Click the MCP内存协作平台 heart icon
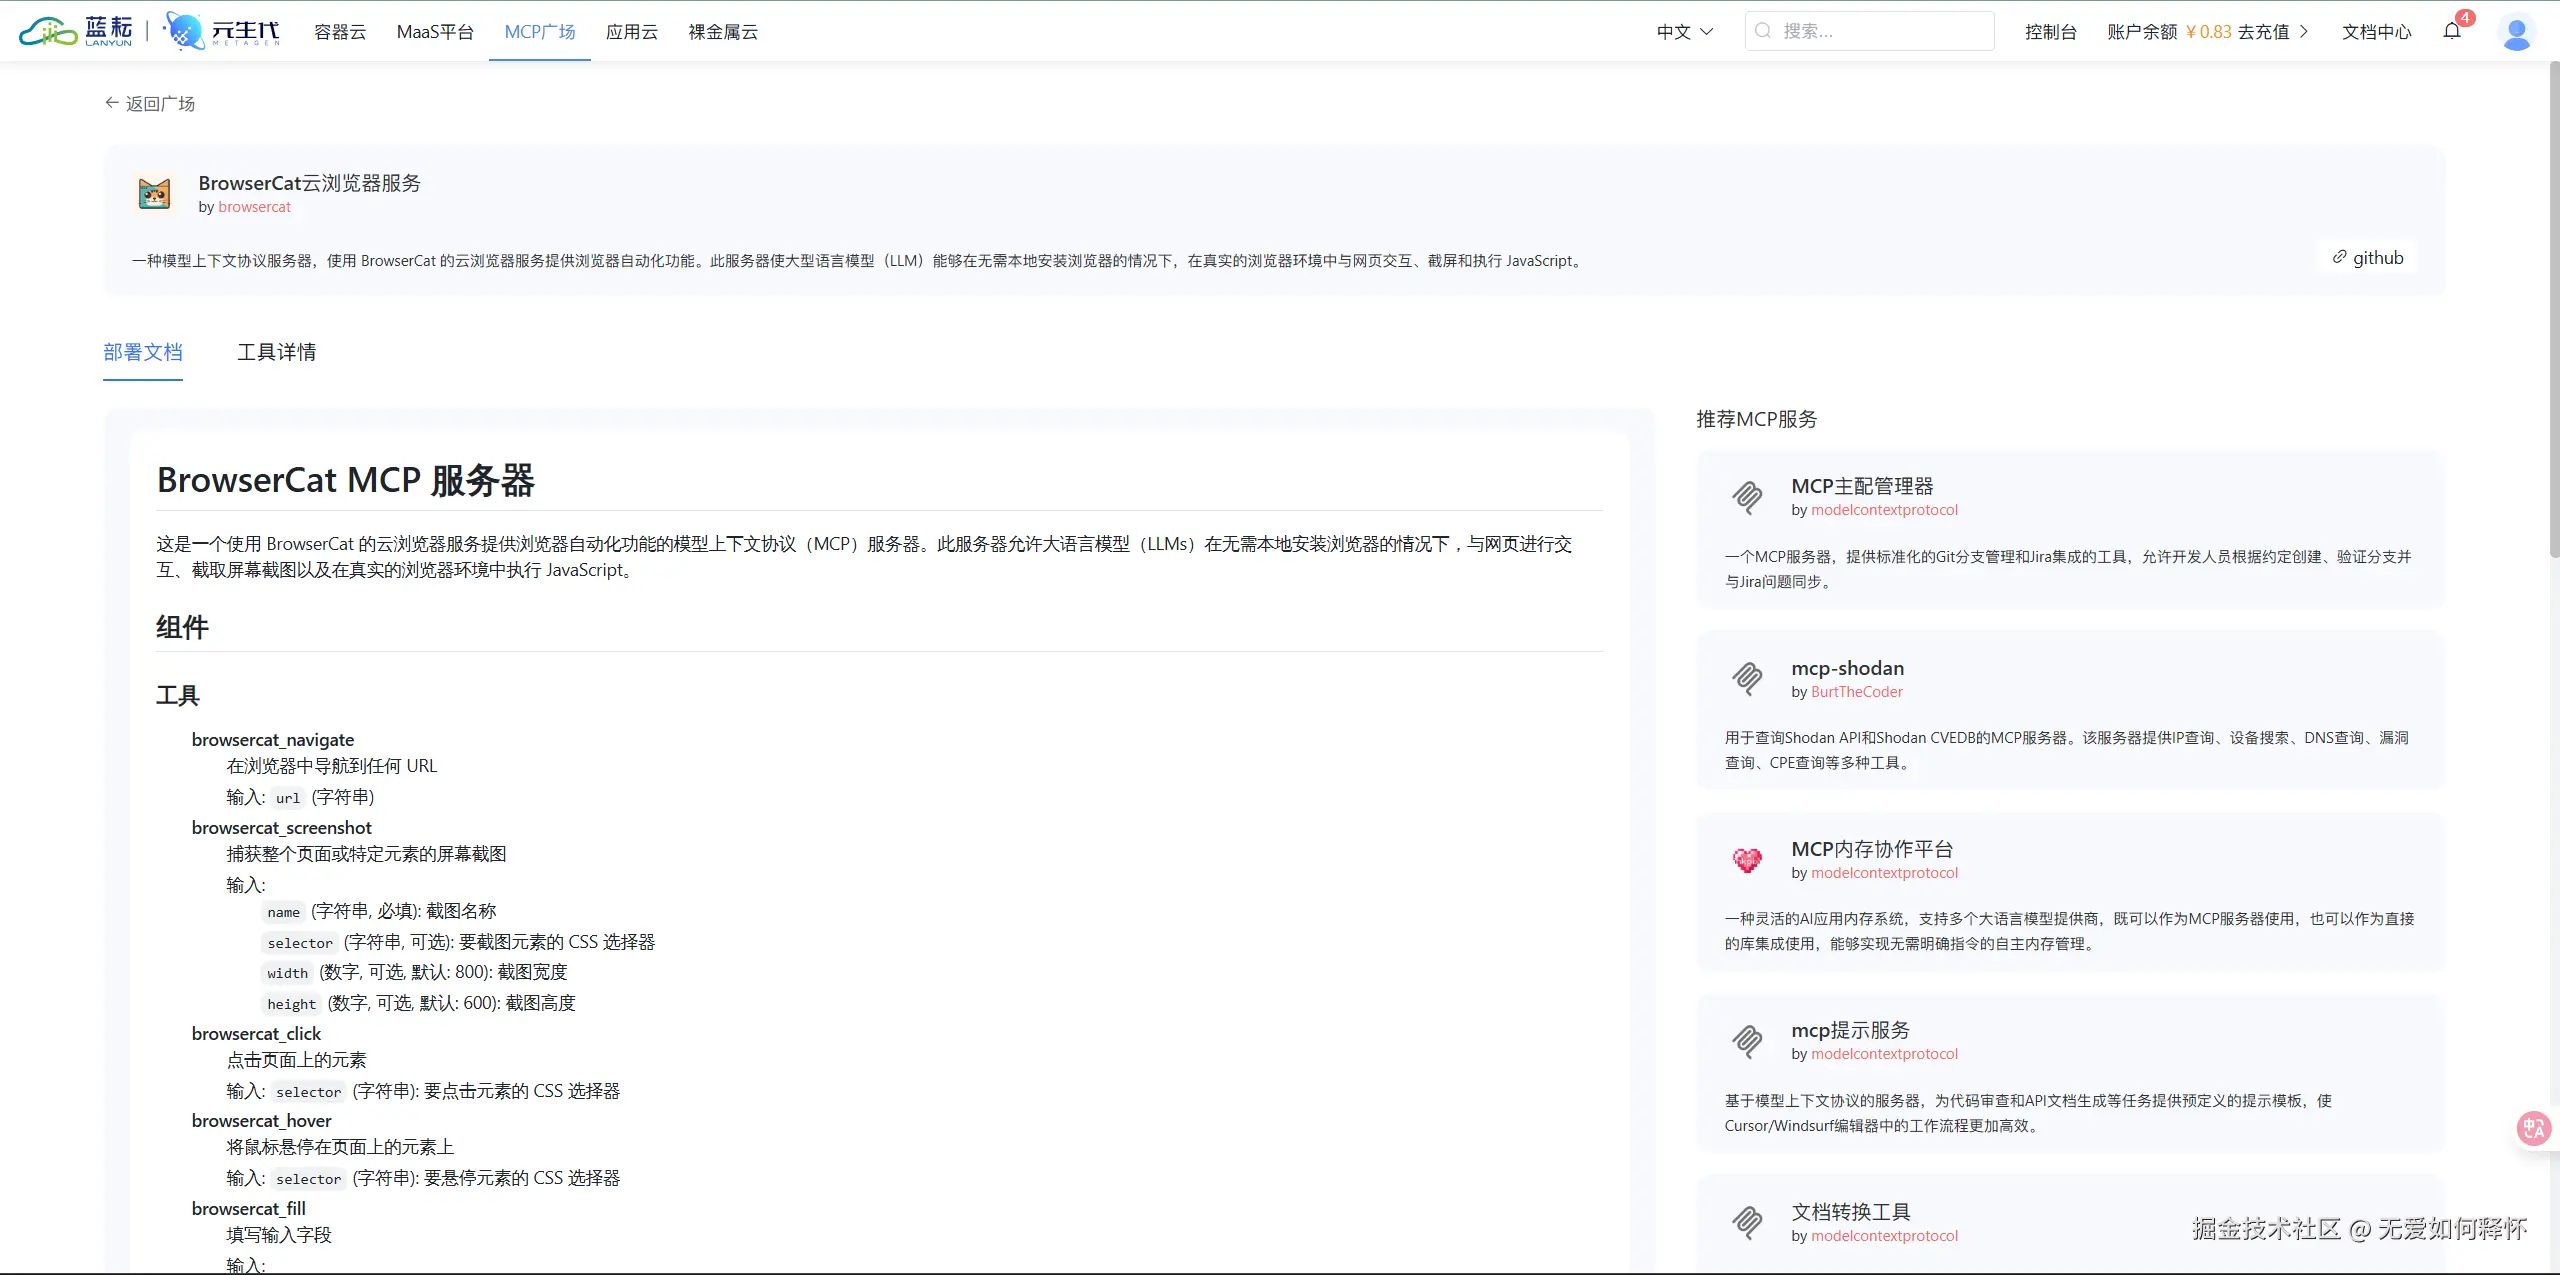 [1747, 859]
